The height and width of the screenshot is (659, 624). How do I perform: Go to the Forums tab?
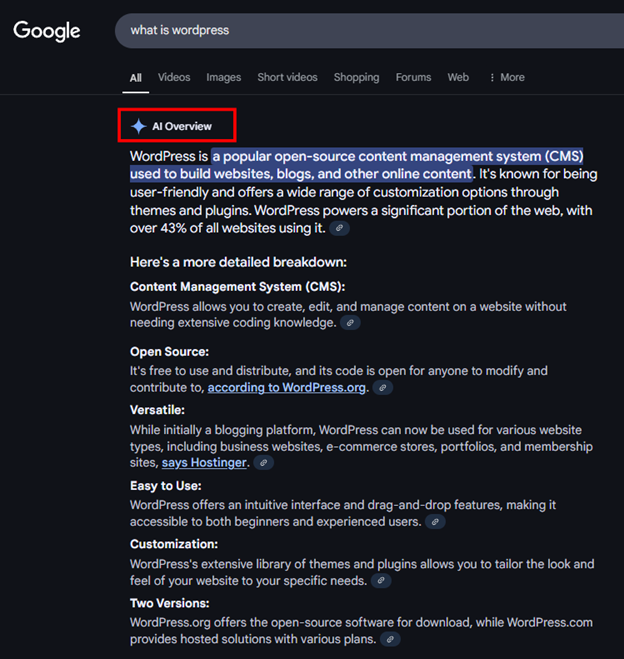pyautogui.click(x=413, y=77)
